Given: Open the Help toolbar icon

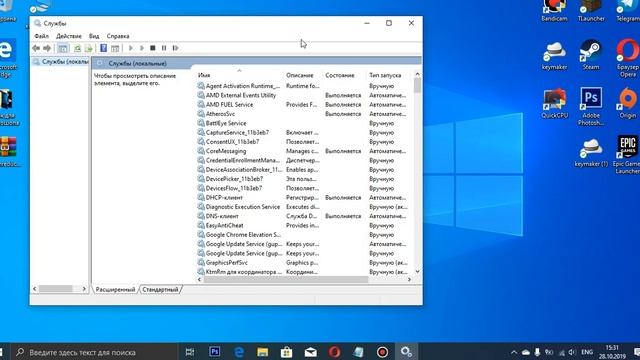Looking at the screenshot, I should (x=103, y=48).
